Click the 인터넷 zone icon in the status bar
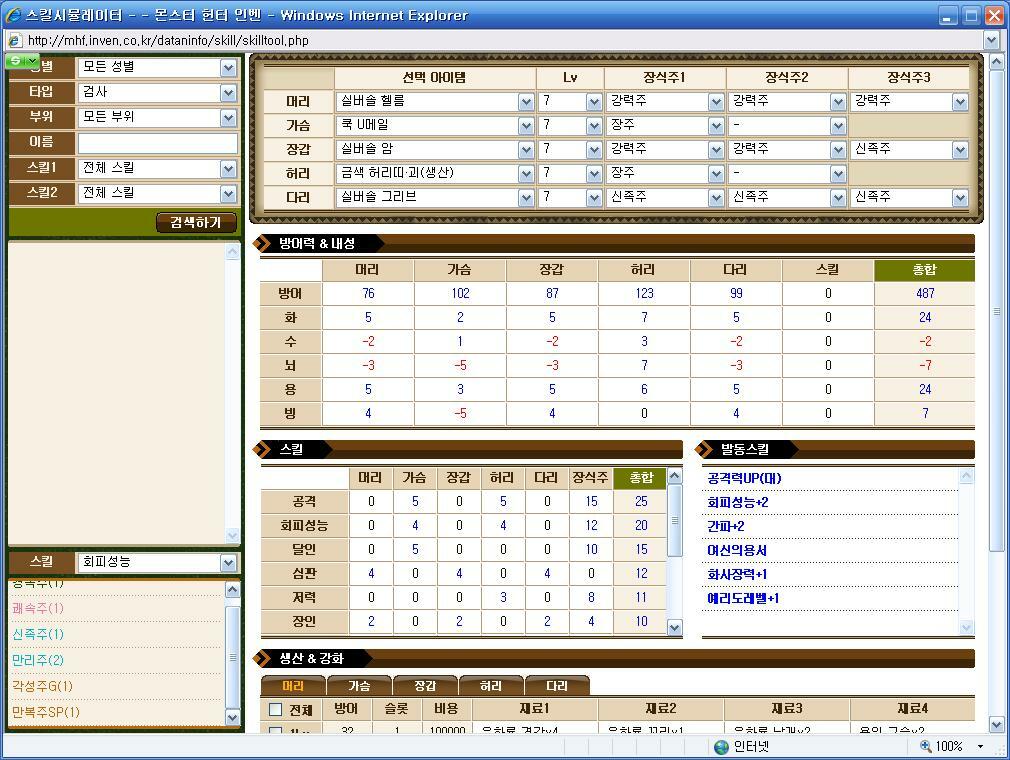The image size is (1010, 760). [x=719, y=747]
